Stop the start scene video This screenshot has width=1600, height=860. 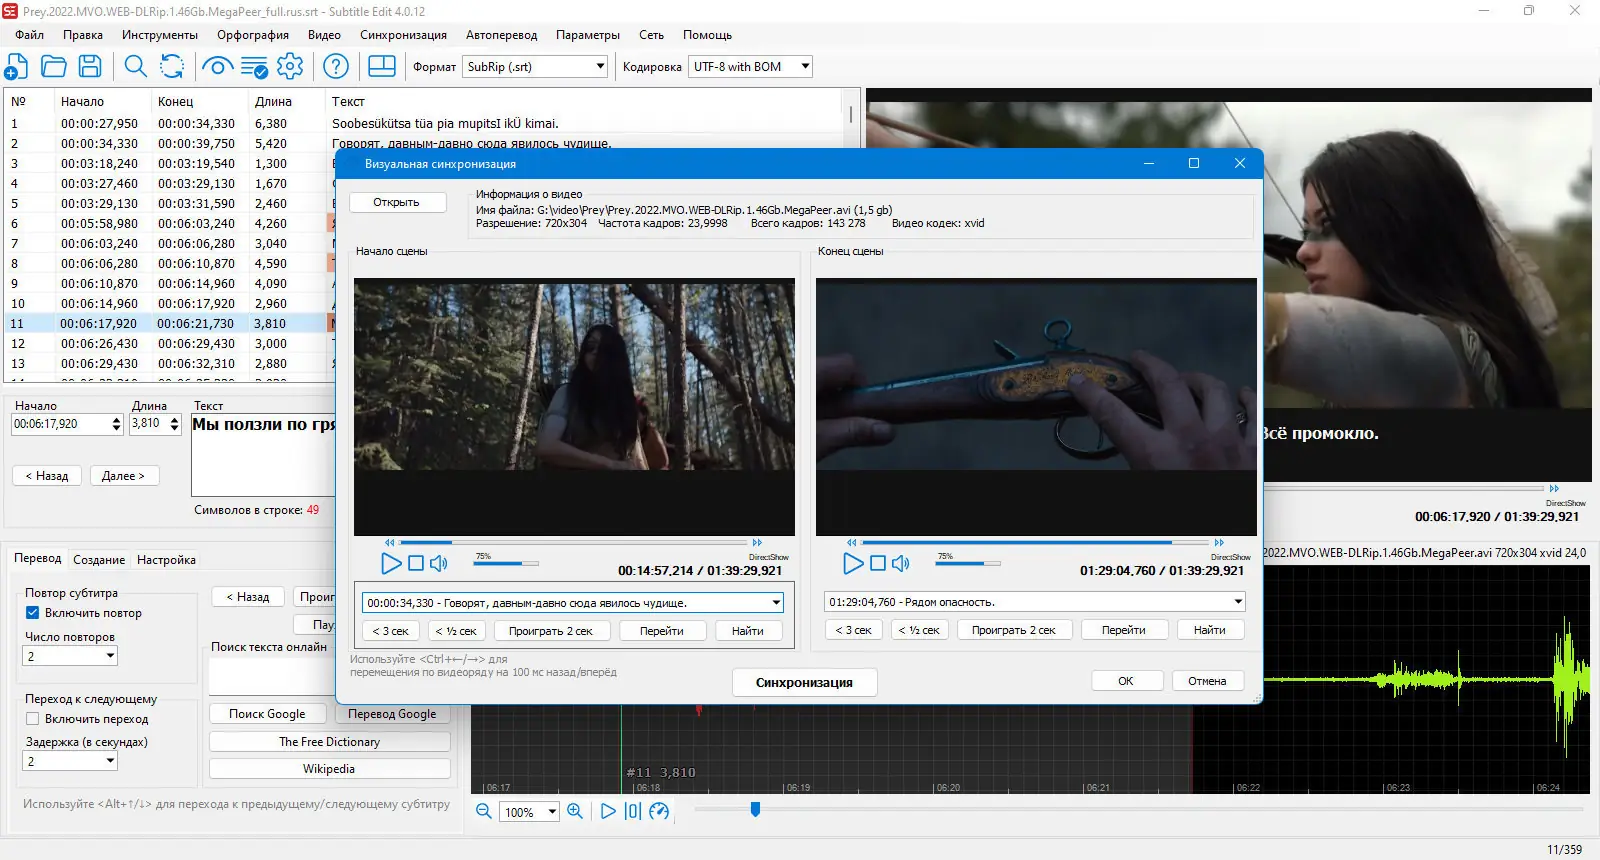416,564
